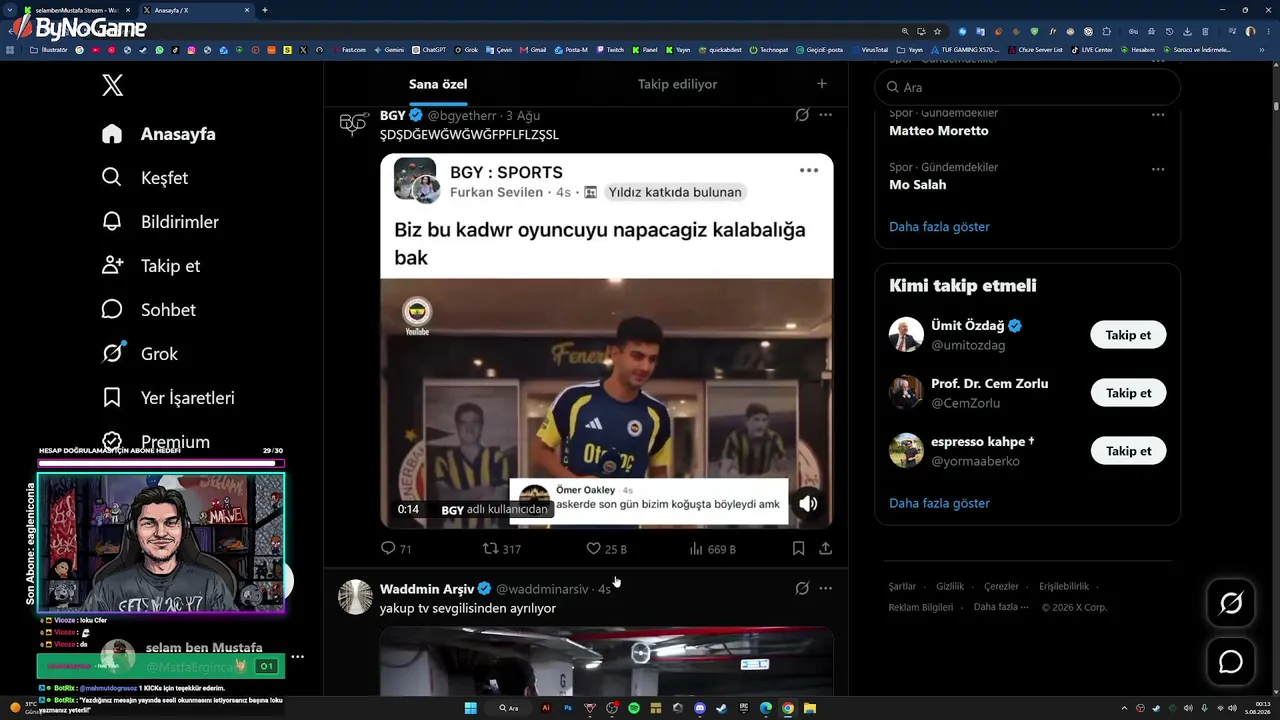Open more options for Matteo Moretto trend

[x=1158, y=115]
